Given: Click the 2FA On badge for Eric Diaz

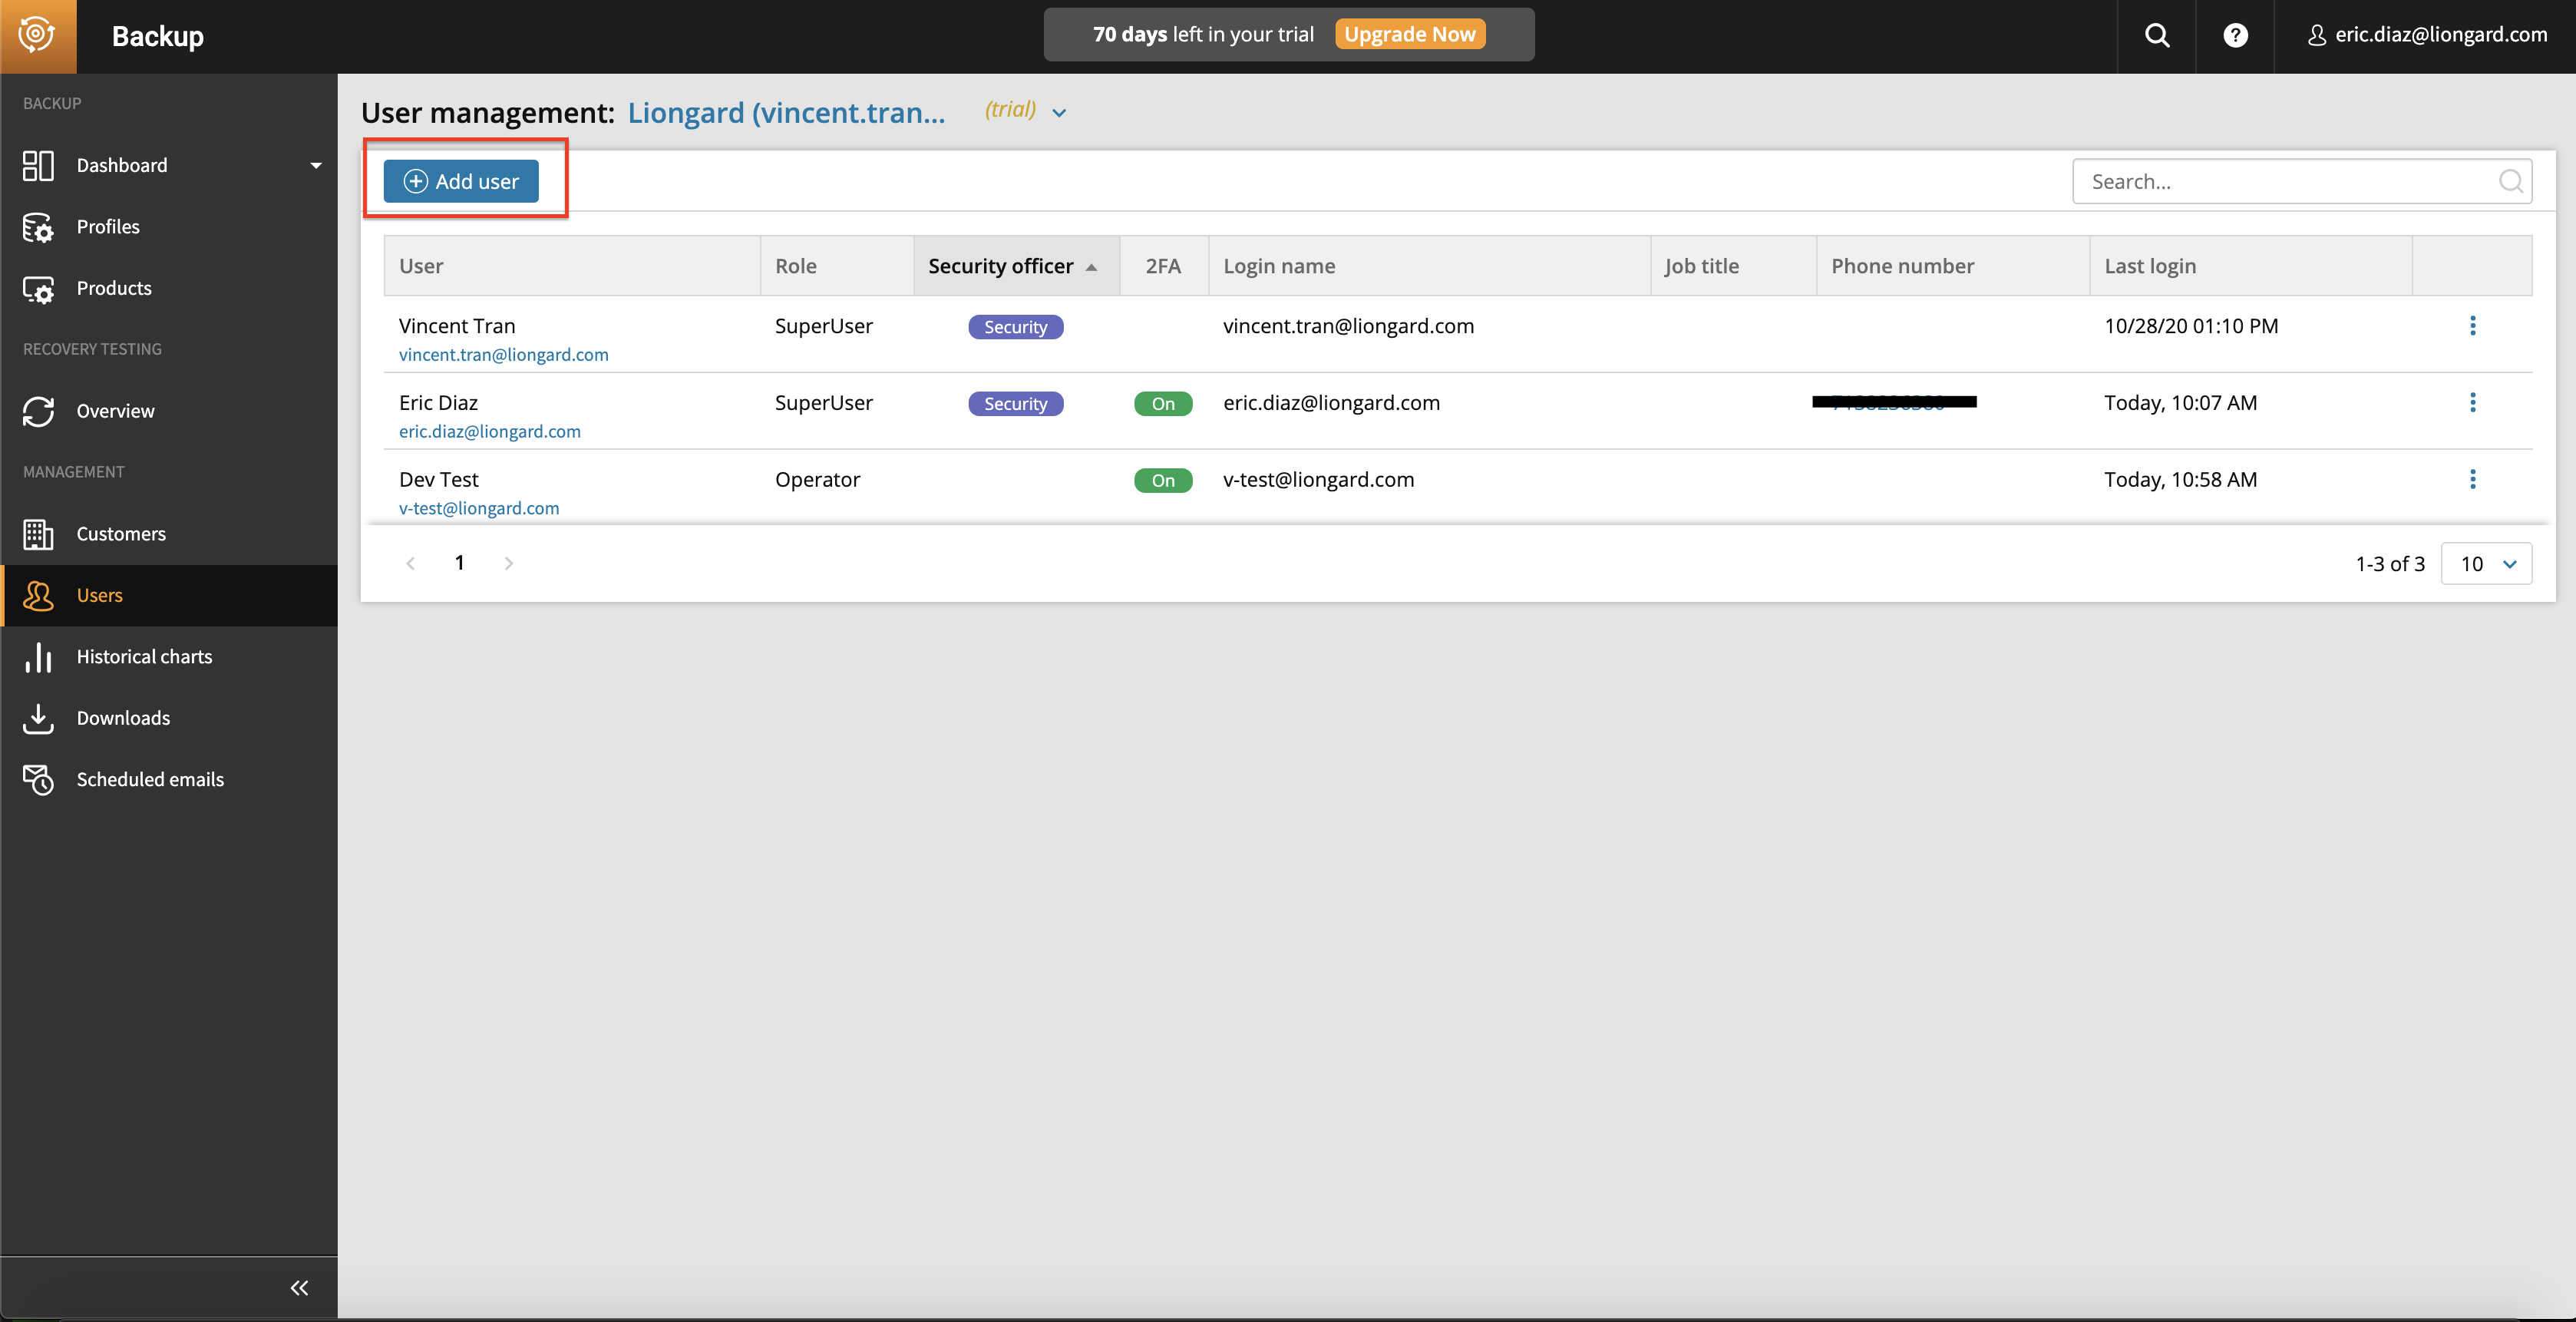Looking at the screenshot, I should (1162, 404).
